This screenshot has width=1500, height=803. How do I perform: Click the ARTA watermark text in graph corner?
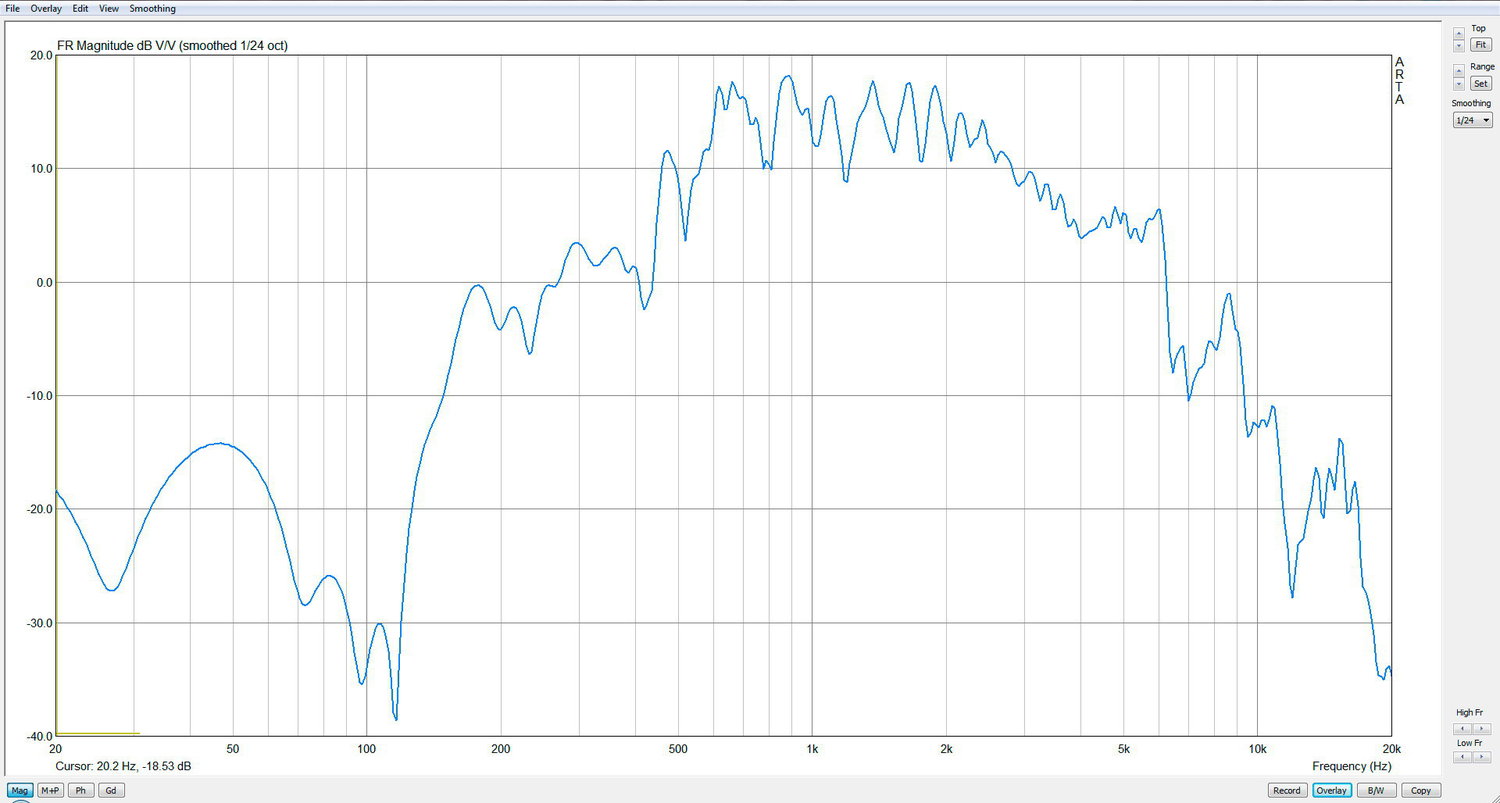(x=1399, y=81)
